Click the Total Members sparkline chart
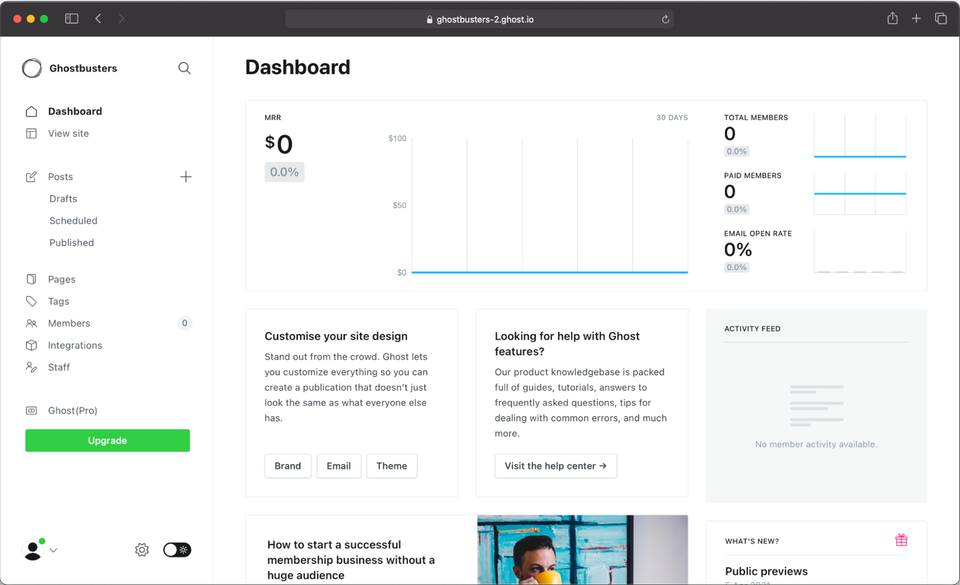The image size is (960, 585). 860,136
